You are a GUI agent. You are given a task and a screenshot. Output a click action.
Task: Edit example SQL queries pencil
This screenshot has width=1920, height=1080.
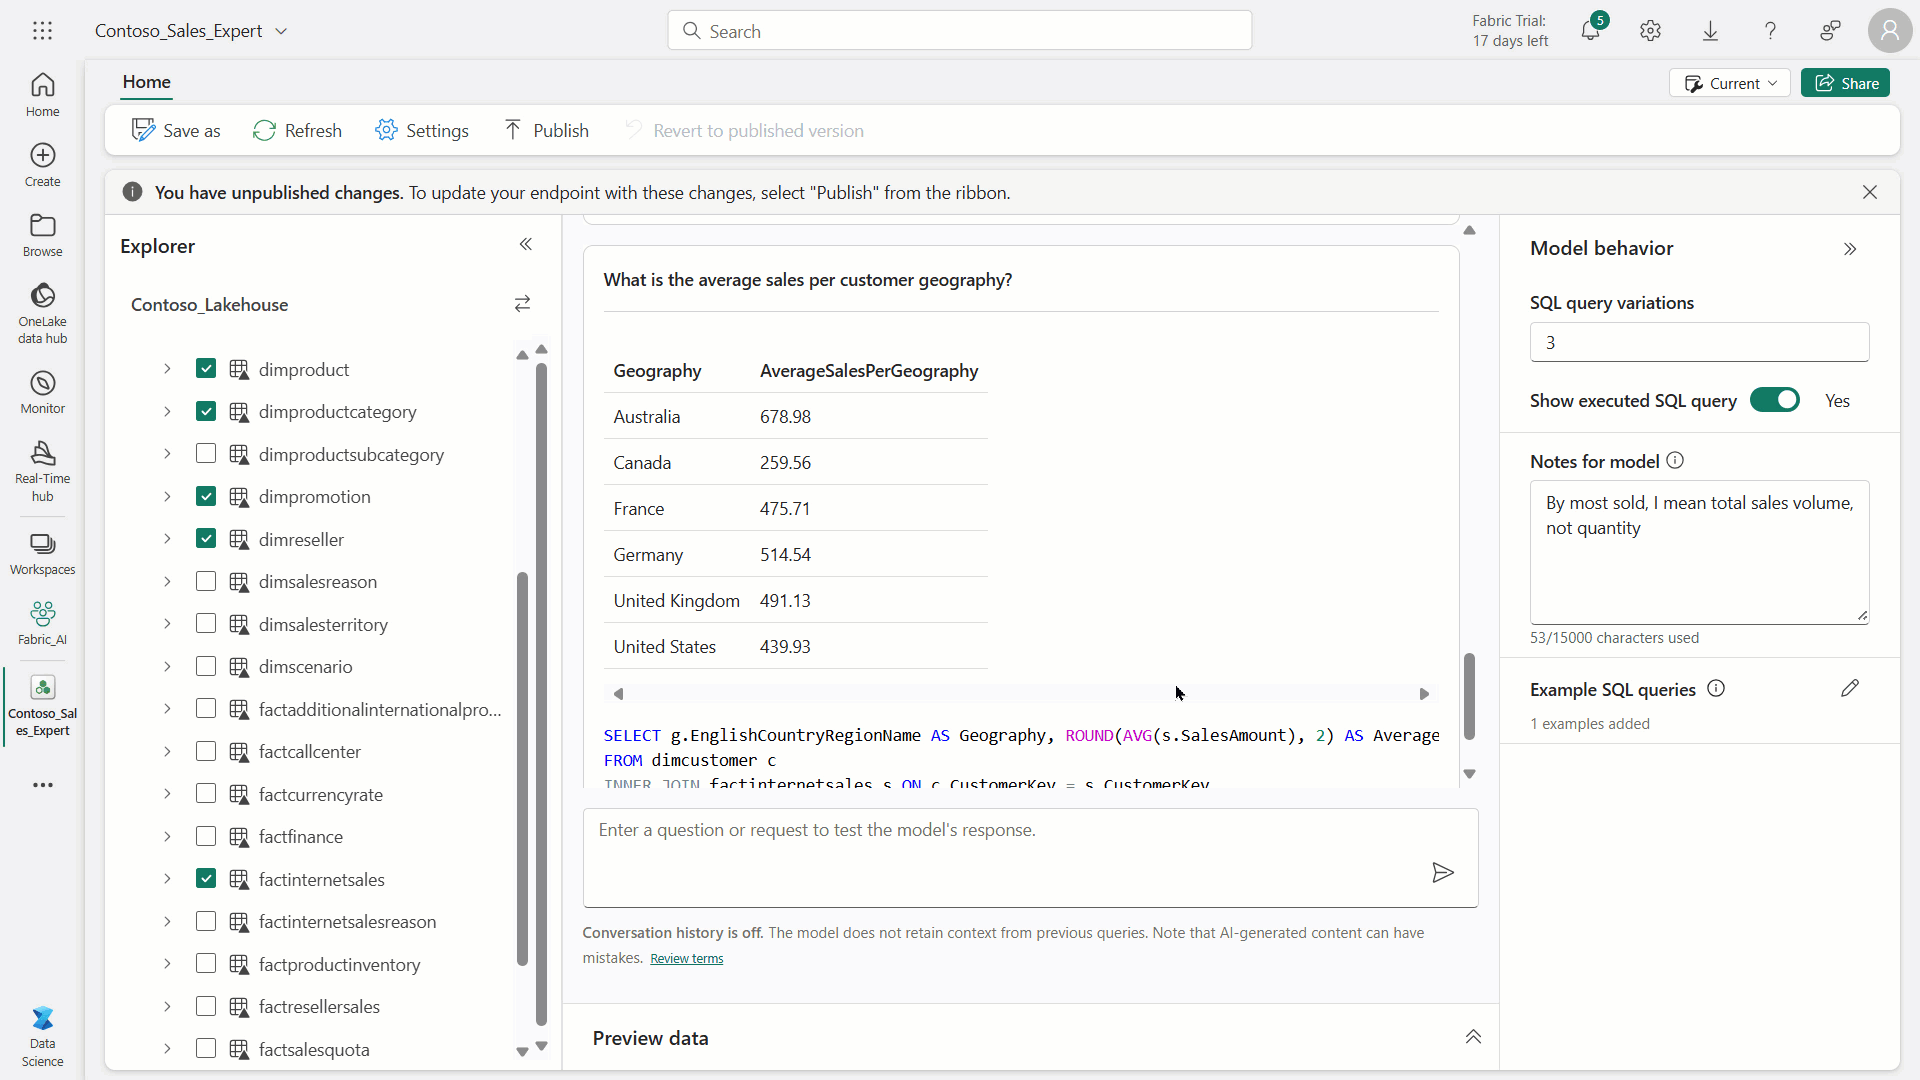click(x=1850, y=688)
